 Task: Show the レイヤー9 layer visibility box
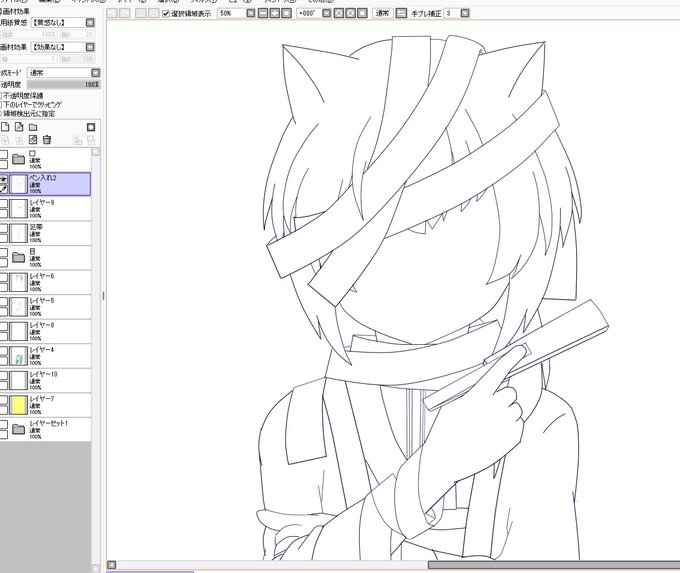tap(3, 203)
